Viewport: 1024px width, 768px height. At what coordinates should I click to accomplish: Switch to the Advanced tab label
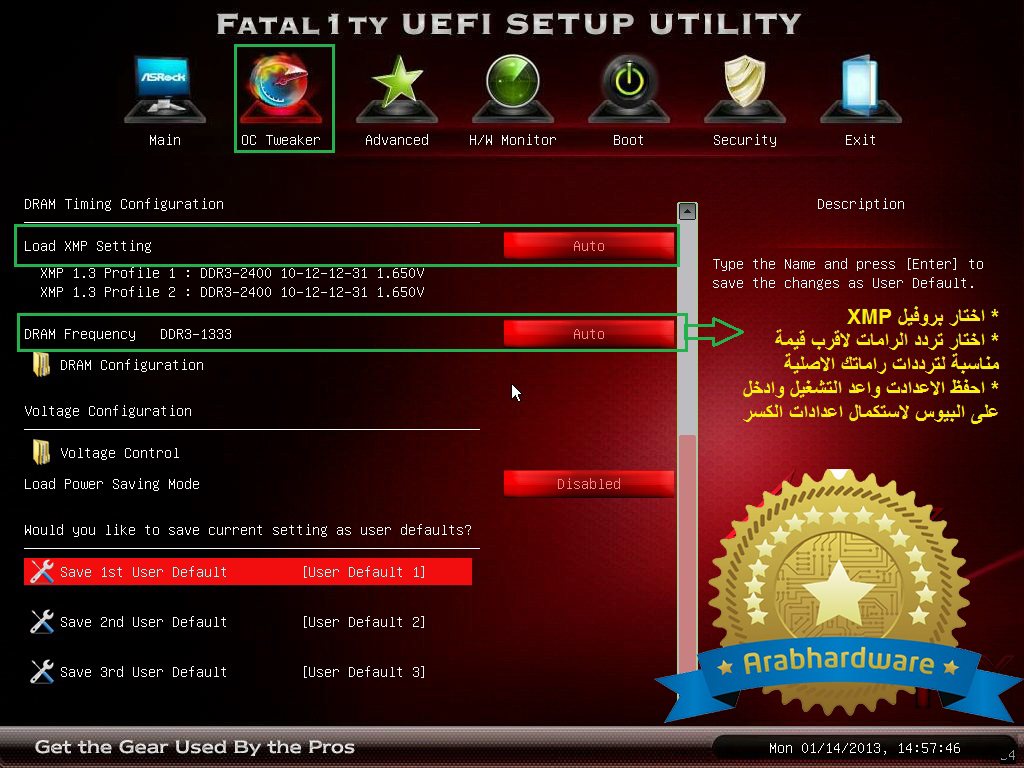coord(396,140)
